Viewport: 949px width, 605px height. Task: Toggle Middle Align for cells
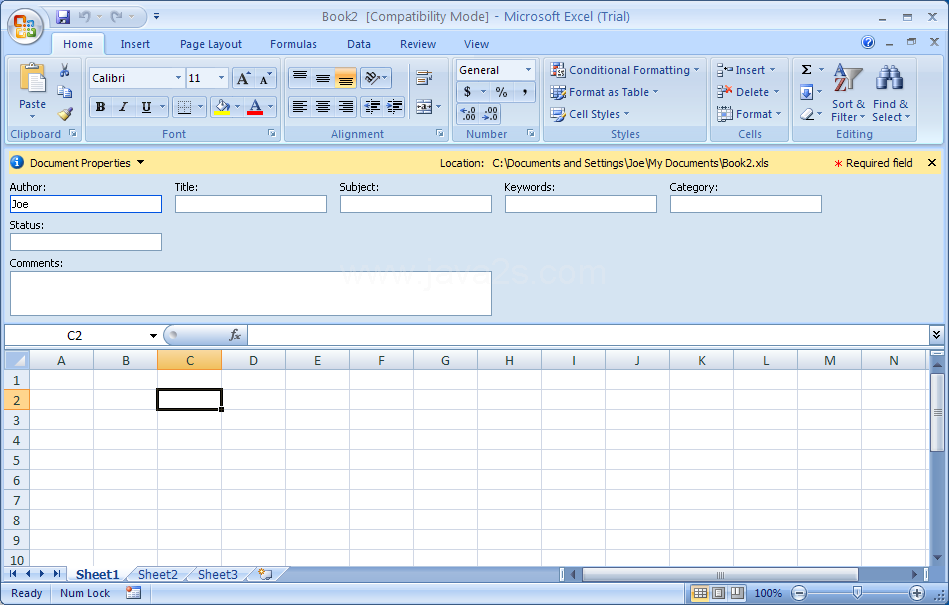click(x=323, y=77)
